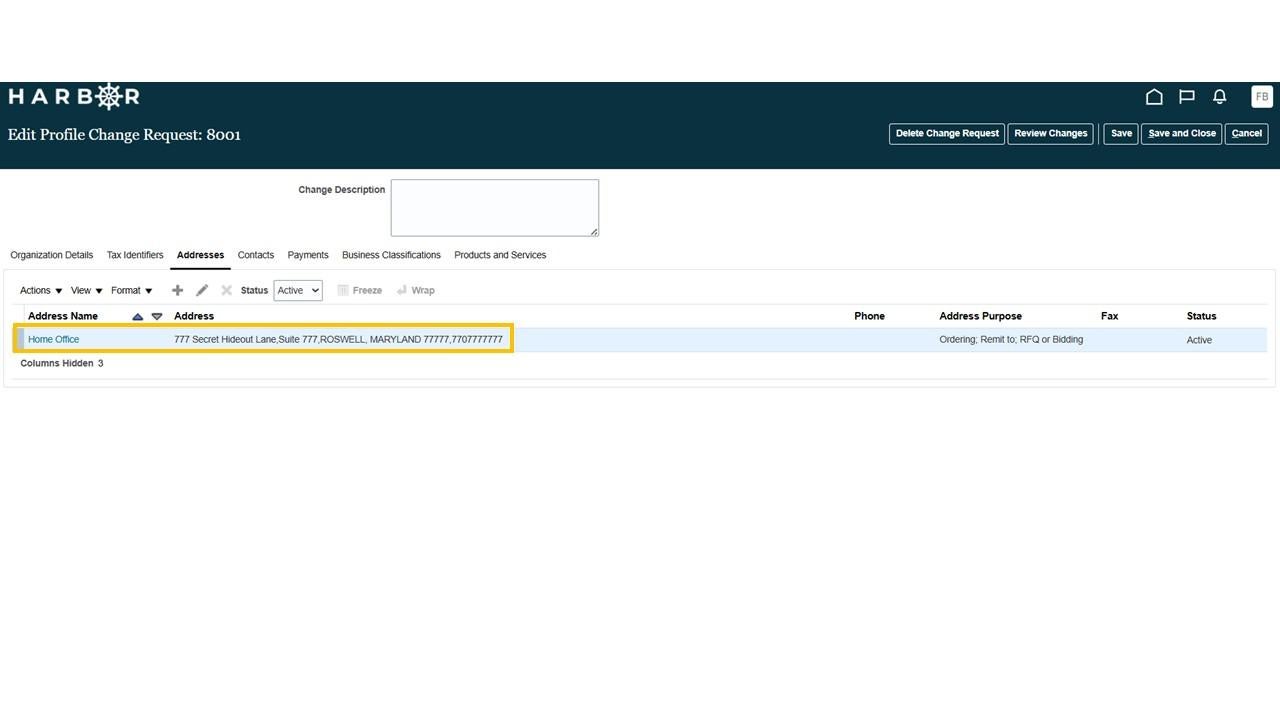The image size is (1280, 720).
Task: Click Review Changes button
Action: tap(1051, 134)
